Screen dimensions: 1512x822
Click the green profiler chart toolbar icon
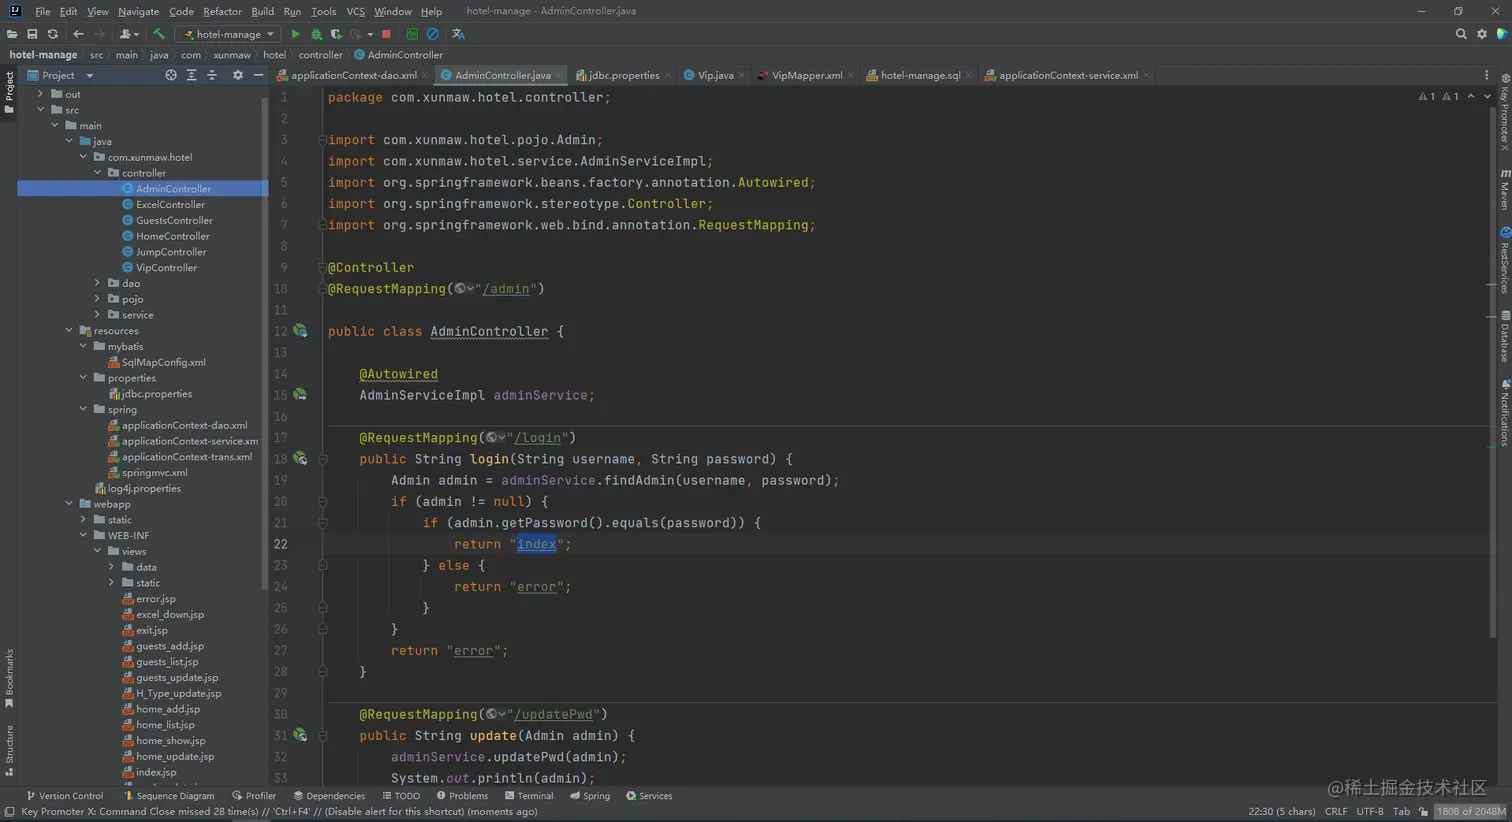click(x=412, y=34)
